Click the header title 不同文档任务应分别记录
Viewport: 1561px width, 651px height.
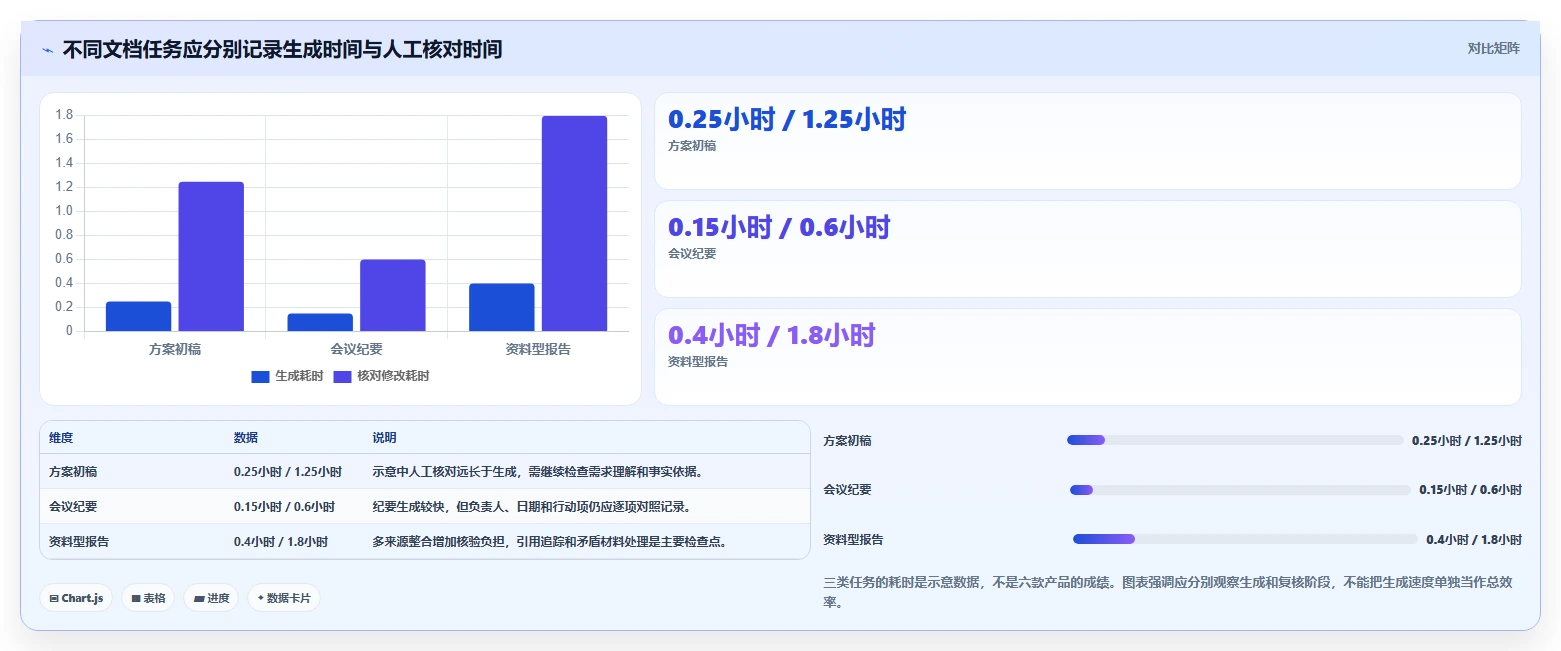click(x=282, y=49)
